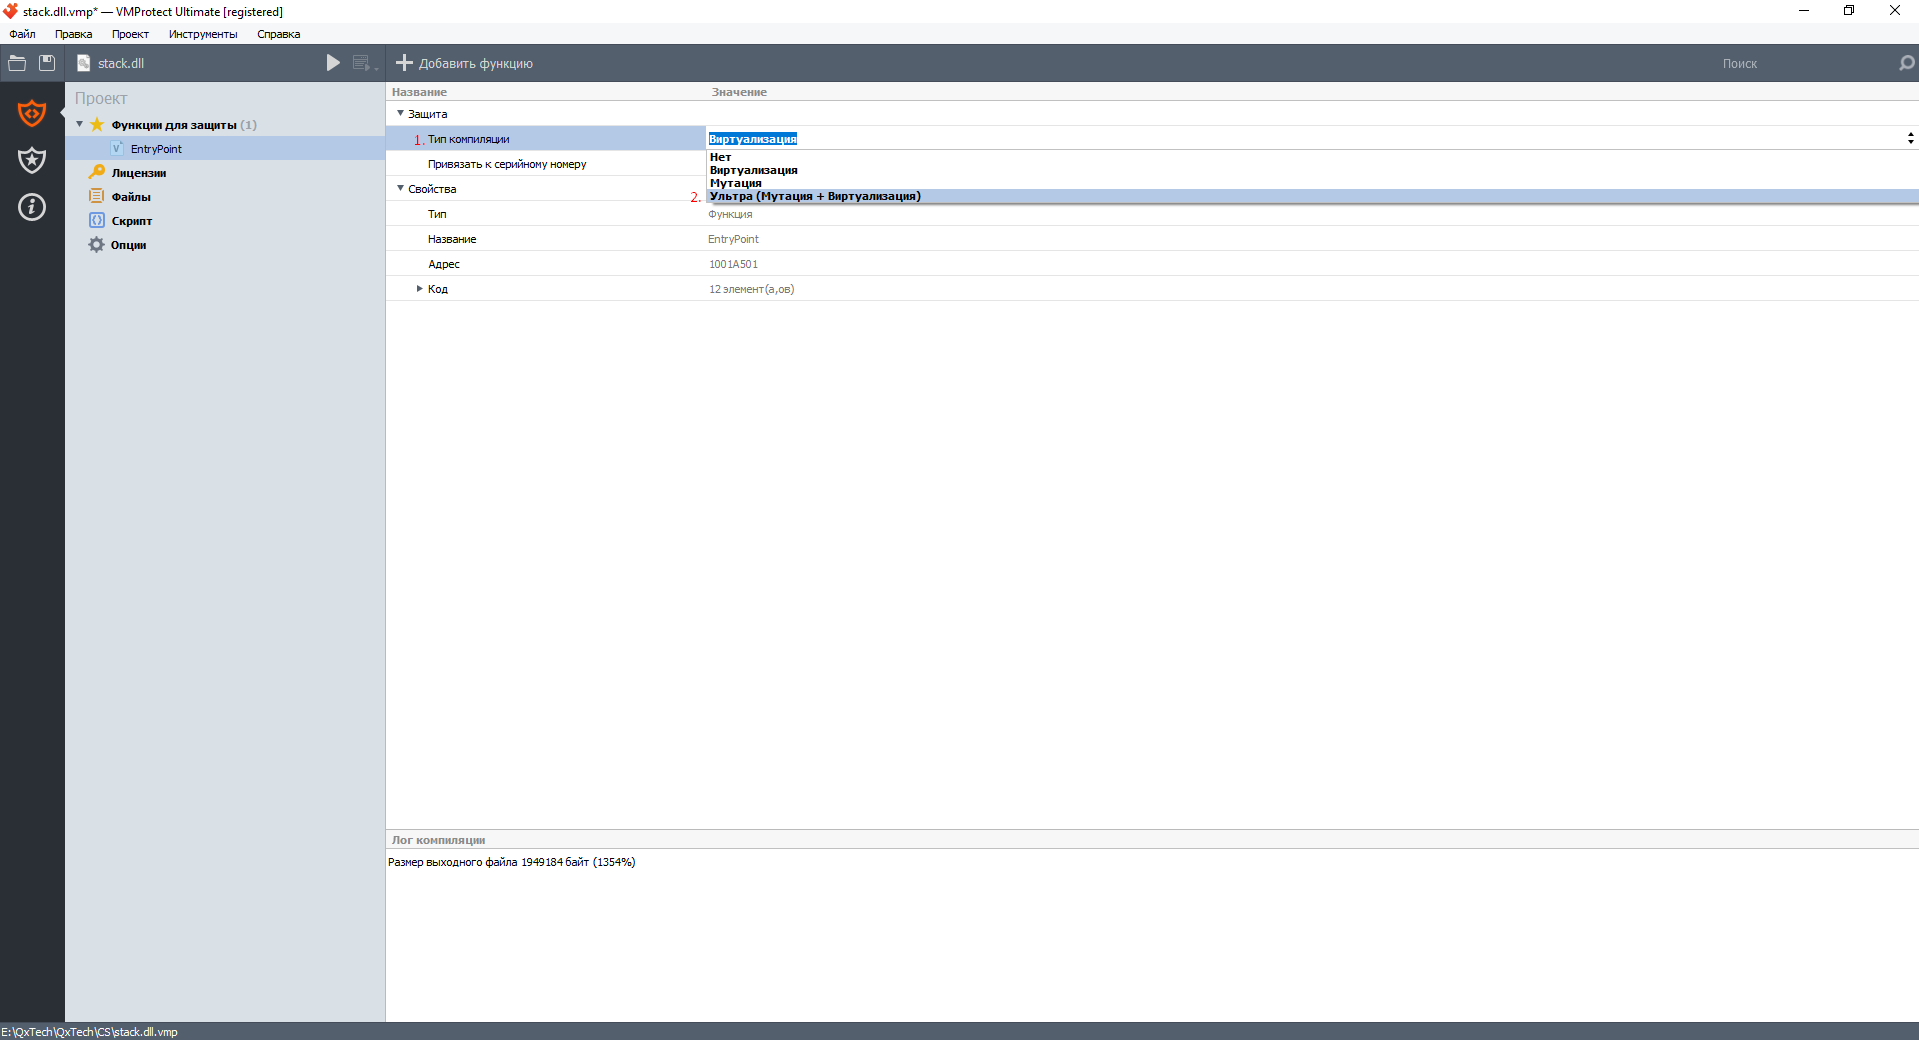1919x1040 pixels.
Task: Choose Ультра (Мутация + Виртуализация) option
Action: click(1312, 196)
